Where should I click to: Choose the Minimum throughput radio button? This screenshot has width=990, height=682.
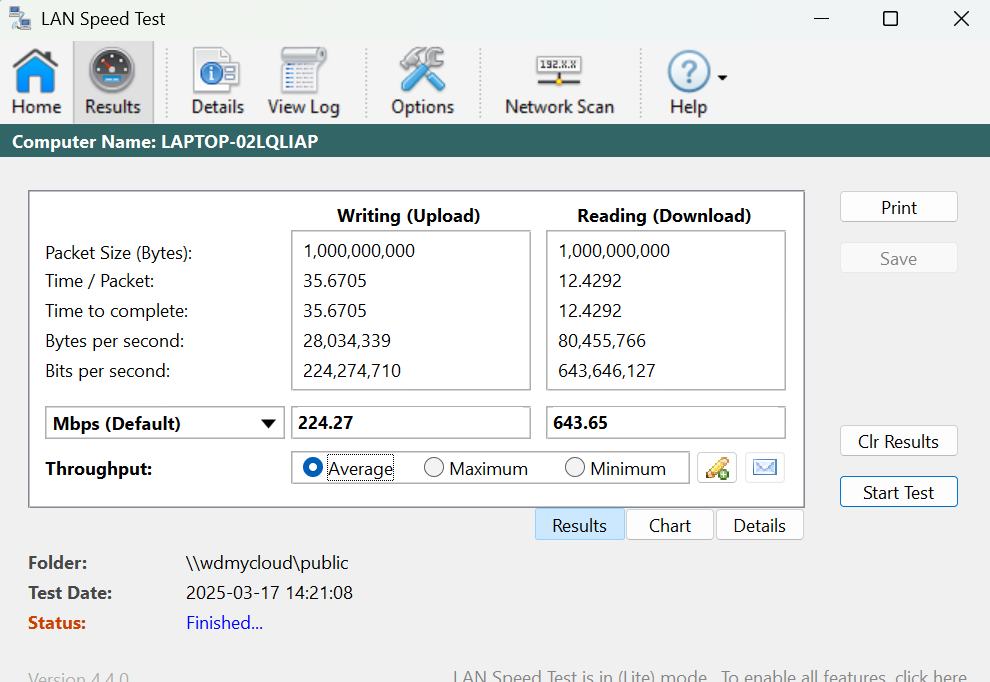[x=575, y=468]
